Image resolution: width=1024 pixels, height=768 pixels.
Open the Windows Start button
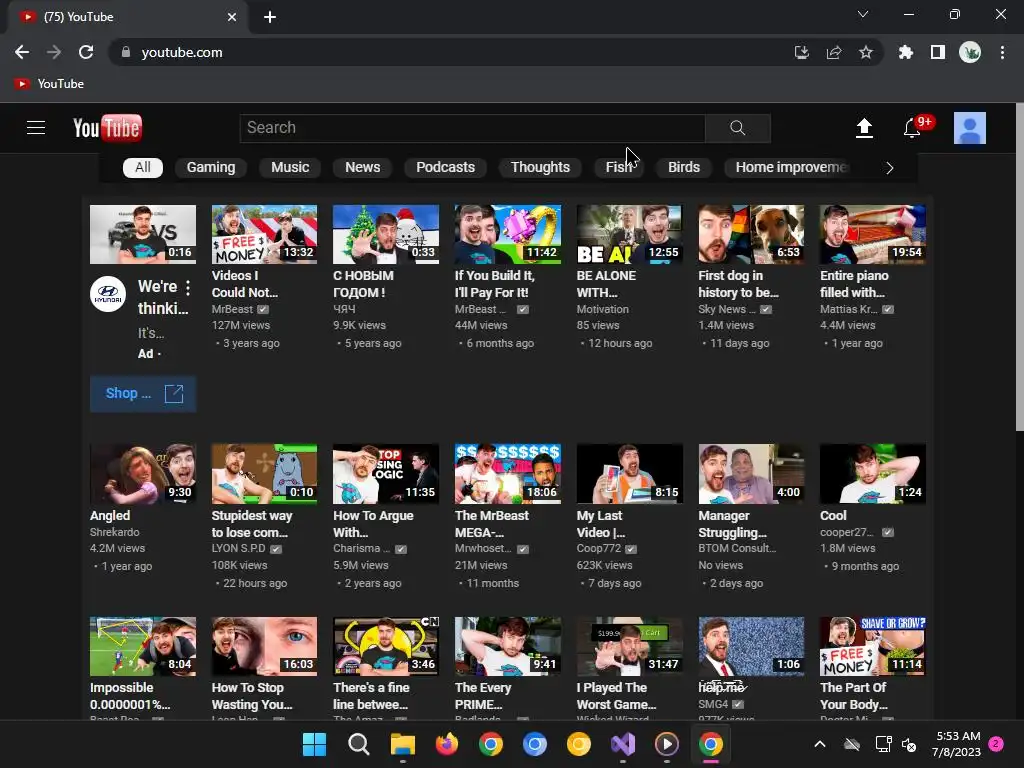[x=314, y=744]
